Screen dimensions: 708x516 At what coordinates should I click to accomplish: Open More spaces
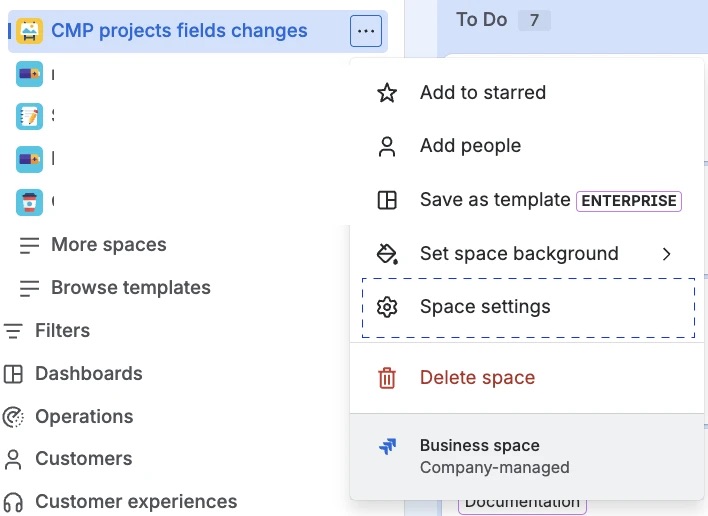108,245
